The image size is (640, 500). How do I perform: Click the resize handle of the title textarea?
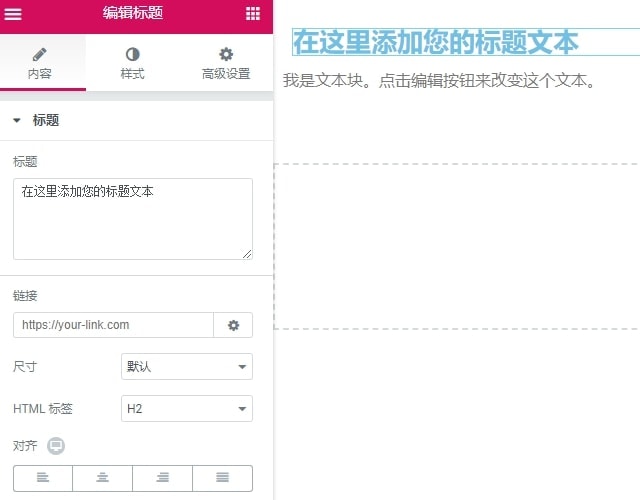coord(247,254)
